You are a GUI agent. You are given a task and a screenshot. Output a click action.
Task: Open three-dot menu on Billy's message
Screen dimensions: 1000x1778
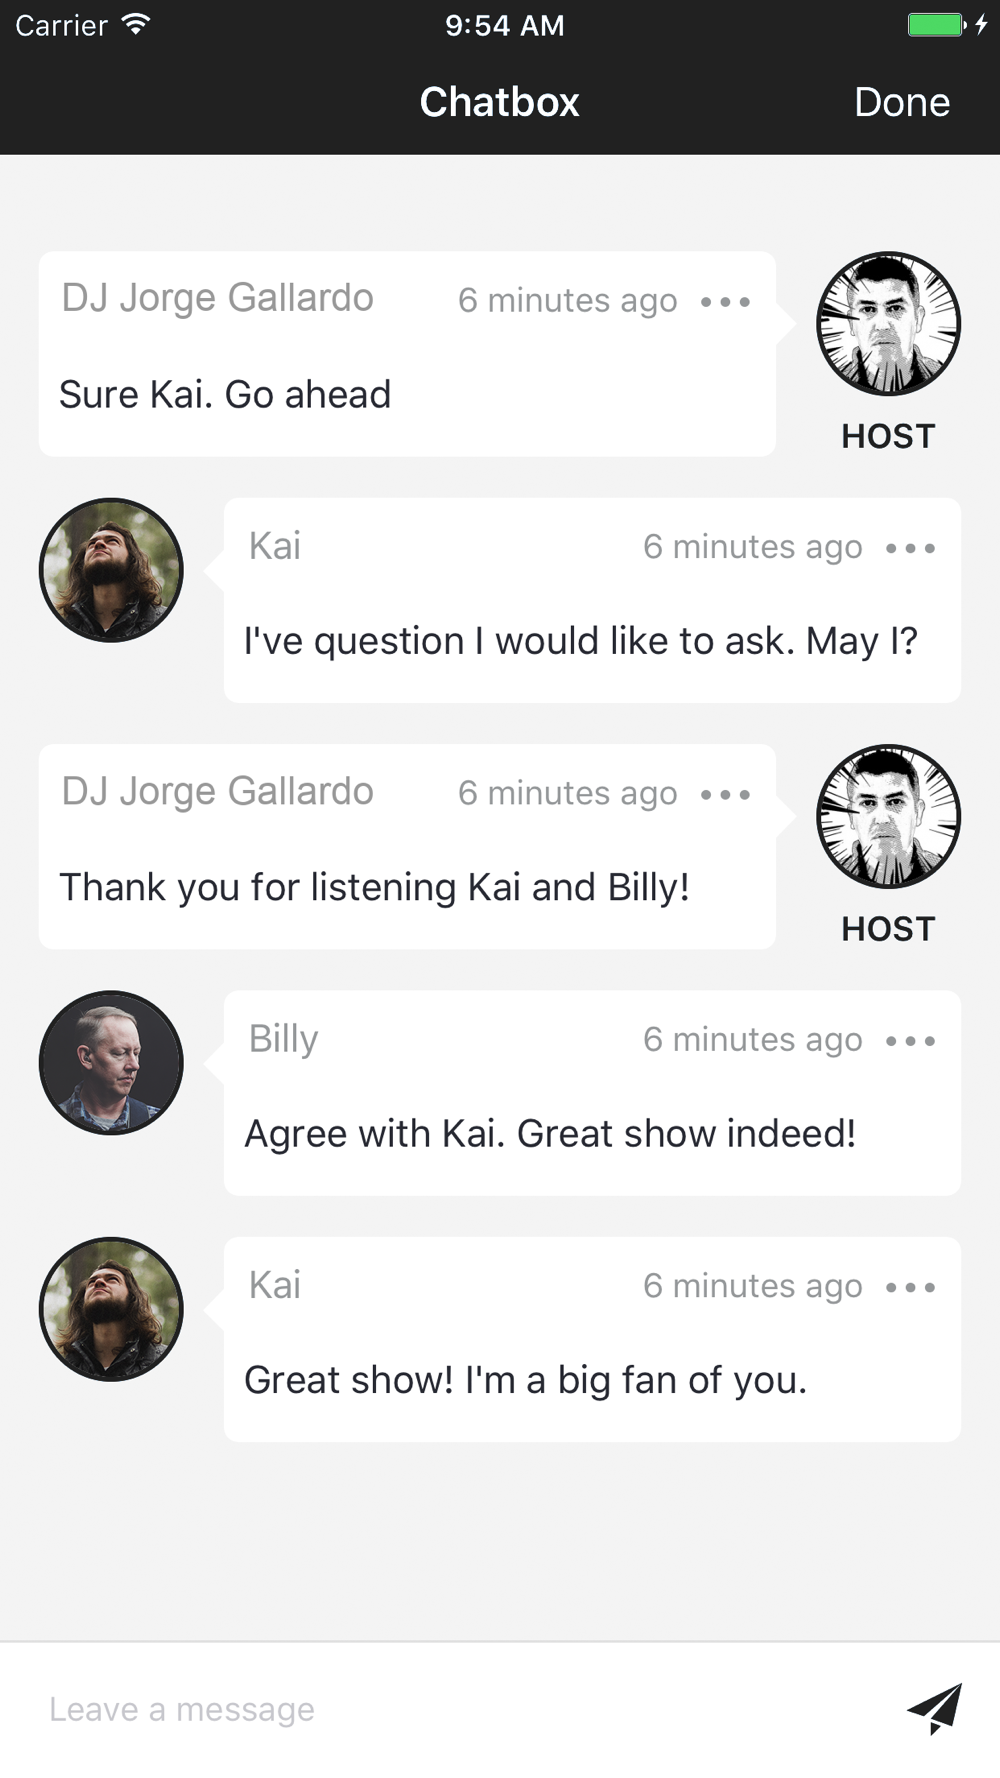point(910,1041)
